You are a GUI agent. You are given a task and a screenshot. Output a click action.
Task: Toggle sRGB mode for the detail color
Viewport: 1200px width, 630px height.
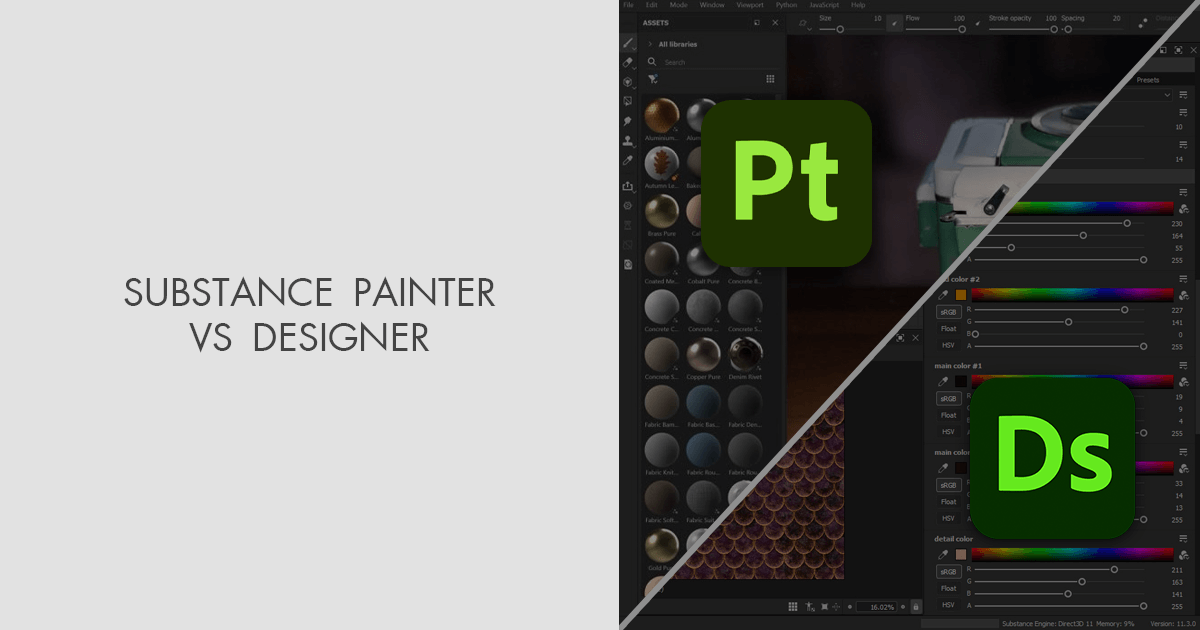(x=948, y=570)
